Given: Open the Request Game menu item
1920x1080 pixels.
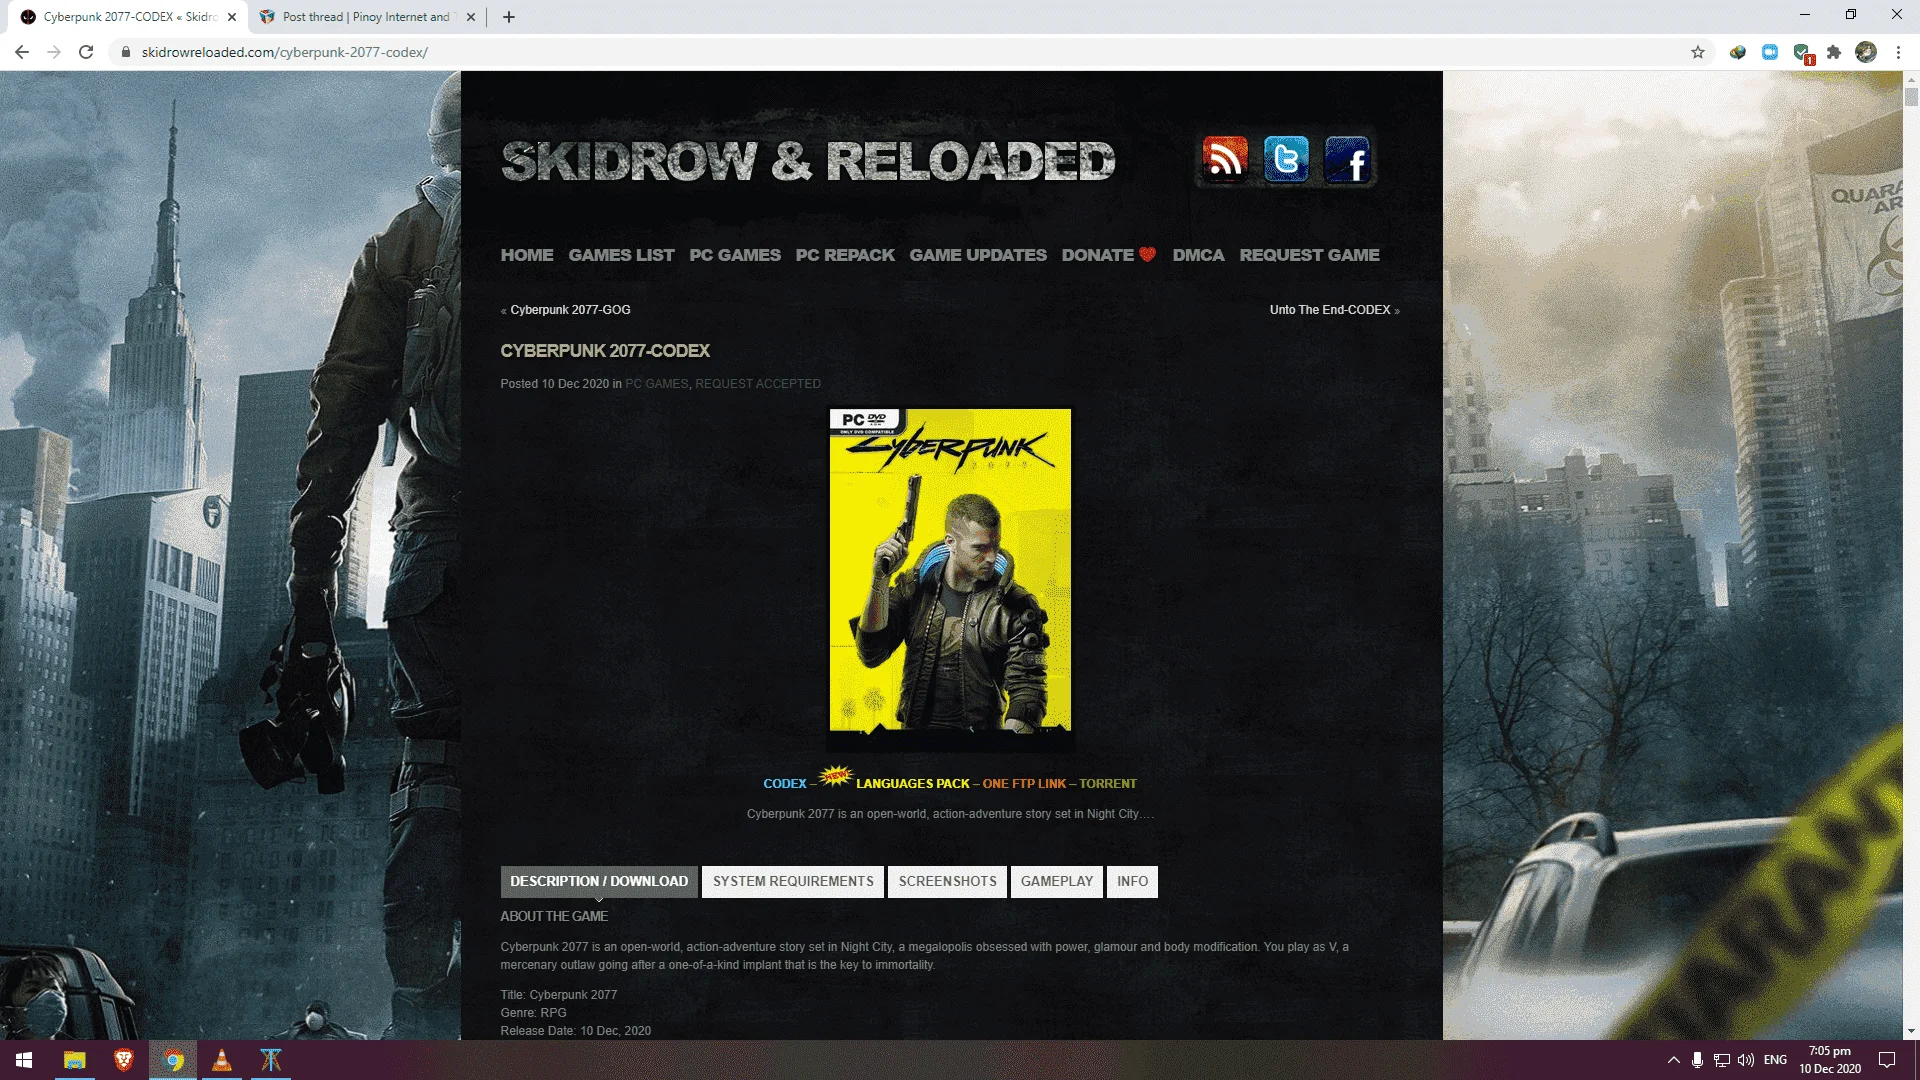Looking at the screenshot, I should click(x=1309, y=255).
